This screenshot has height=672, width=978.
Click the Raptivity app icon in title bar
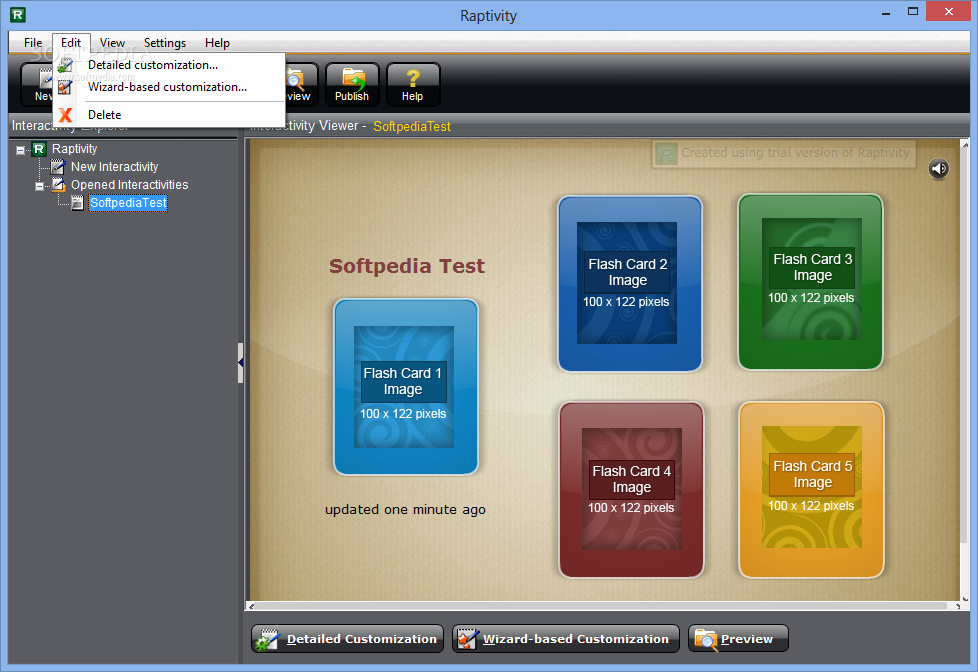point(17,14)
